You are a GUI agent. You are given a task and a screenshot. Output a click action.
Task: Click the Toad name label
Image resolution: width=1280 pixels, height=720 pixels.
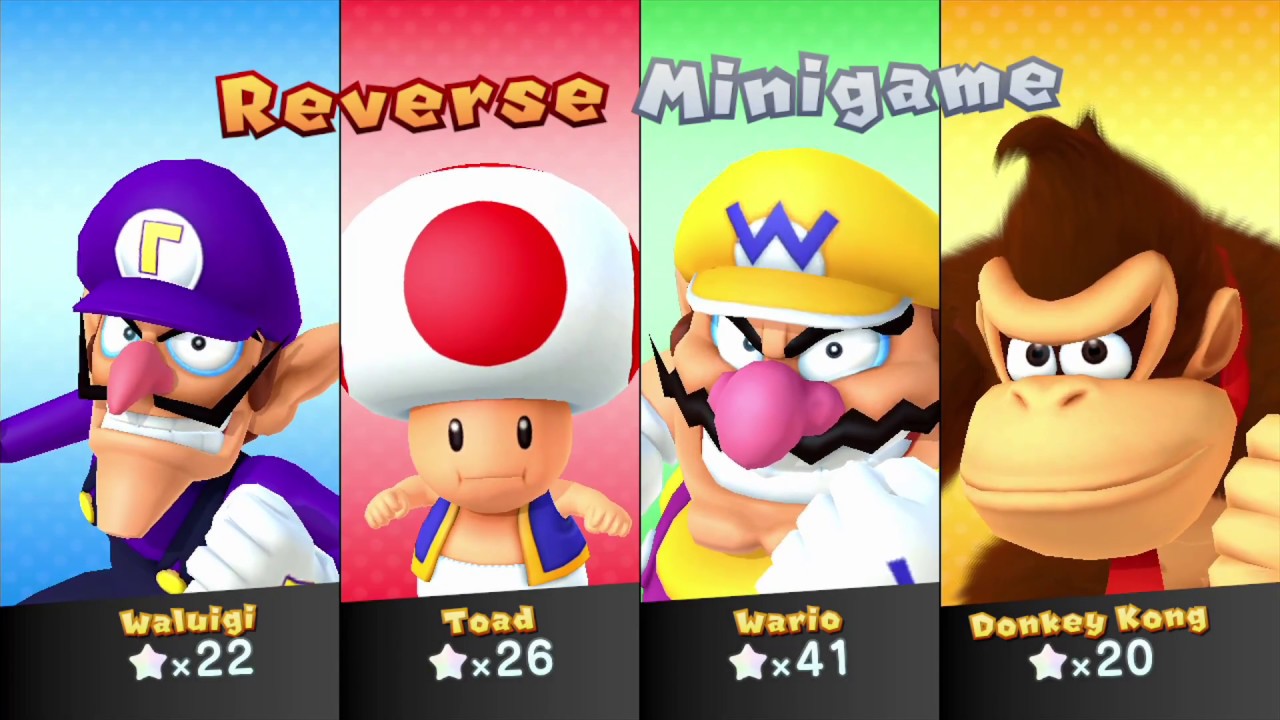(489, 622)
